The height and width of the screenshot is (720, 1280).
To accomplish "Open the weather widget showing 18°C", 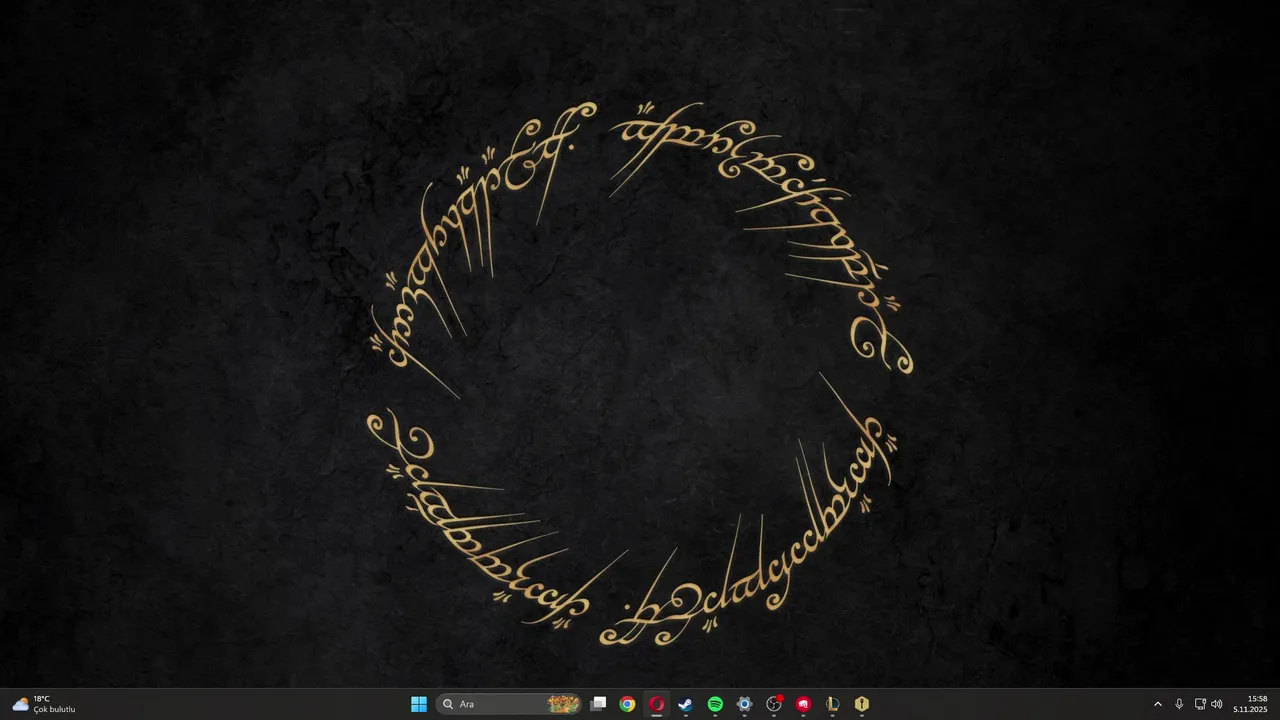I will click(44, 704).
